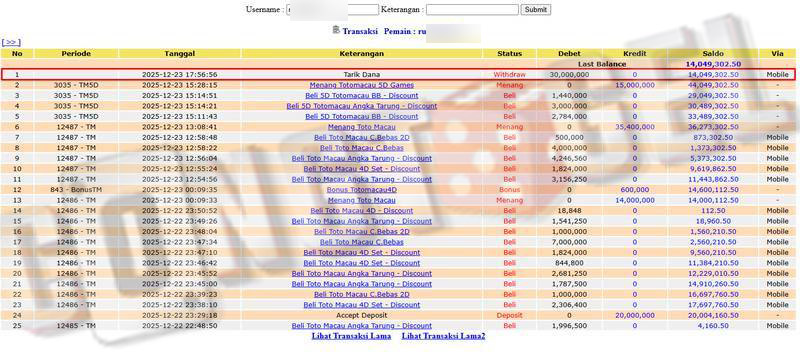Open Beli Toto Macau Angka Tarung row 25
The height and width of the screenshot is (360, 800).
[x=362, y=325]
